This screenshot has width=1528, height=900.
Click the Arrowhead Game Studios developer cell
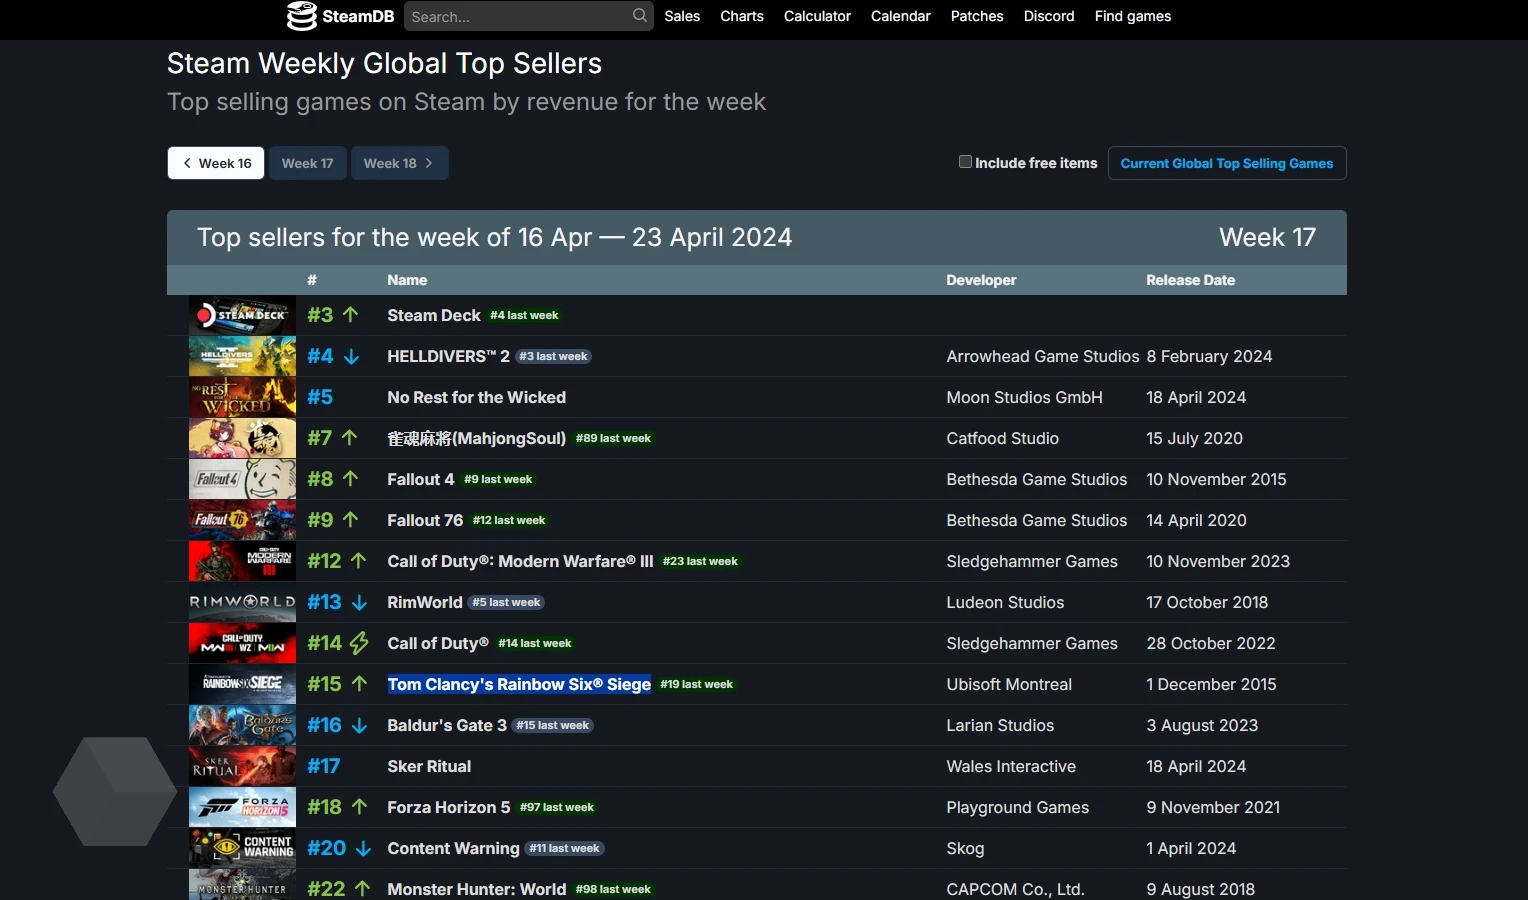(x=1043, y=356)
